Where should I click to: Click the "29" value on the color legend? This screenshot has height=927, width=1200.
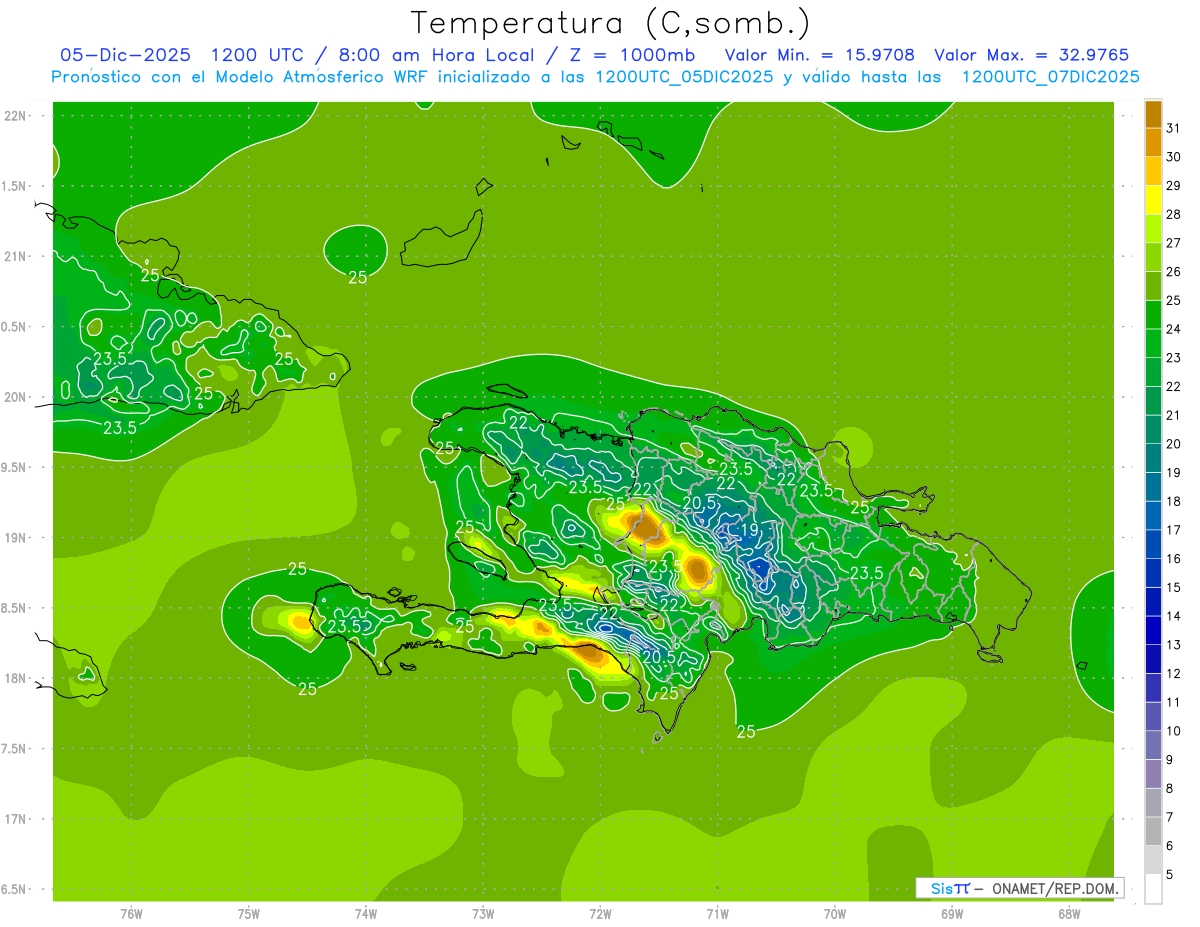(x=1173, y=185)
